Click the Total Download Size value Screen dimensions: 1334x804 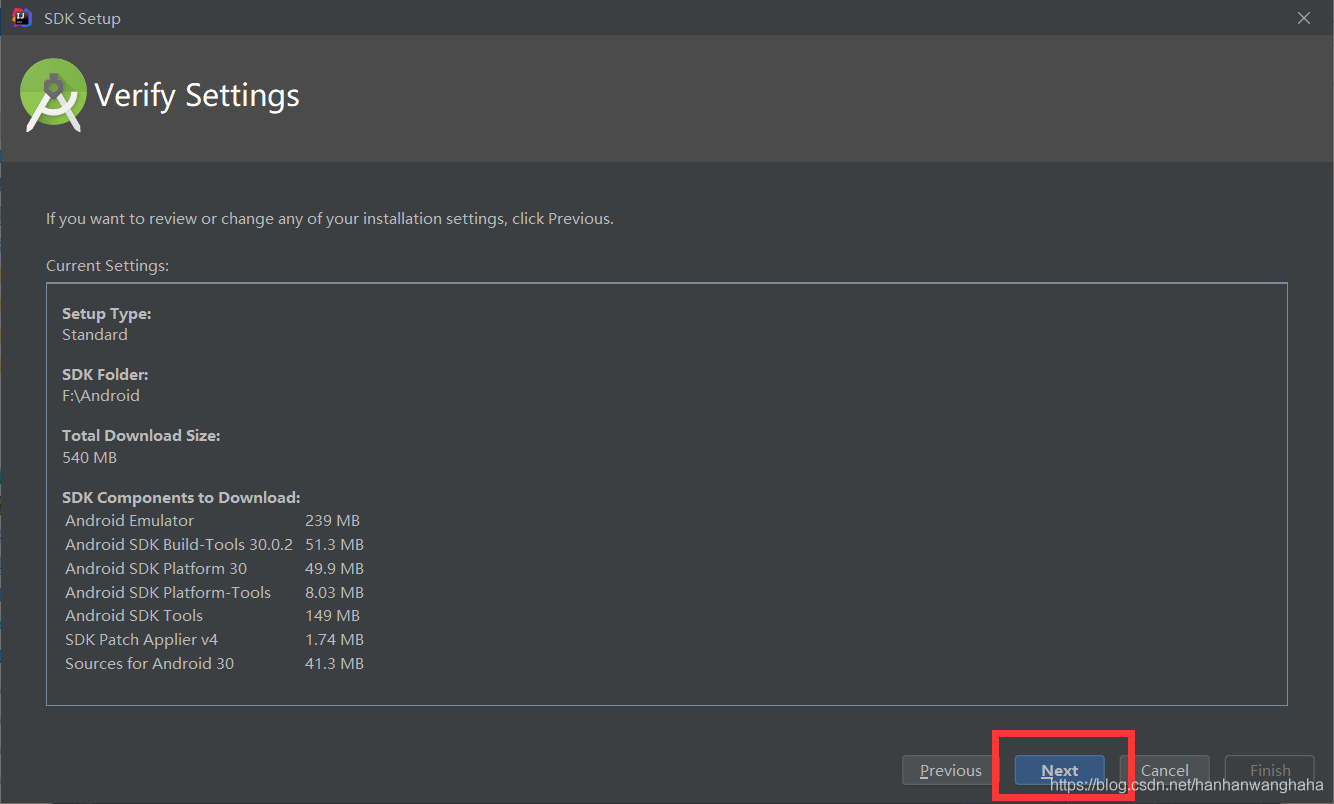[x=89, y=457]
